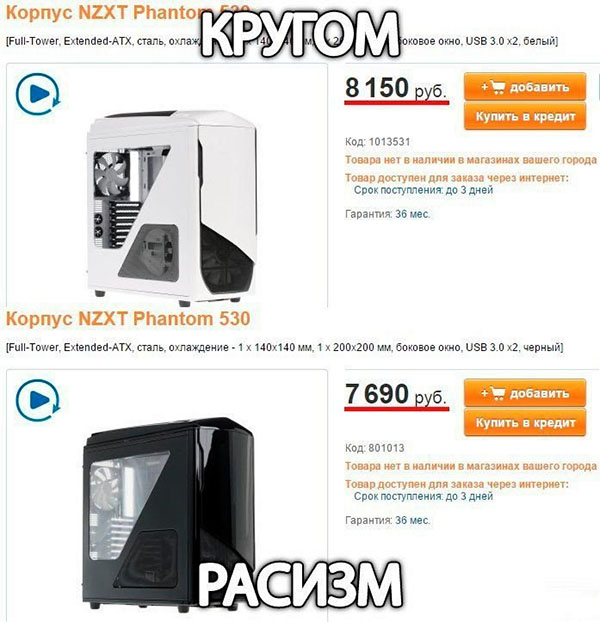Click the 36 мес. warranty link for the black case

tap(412, 520)
